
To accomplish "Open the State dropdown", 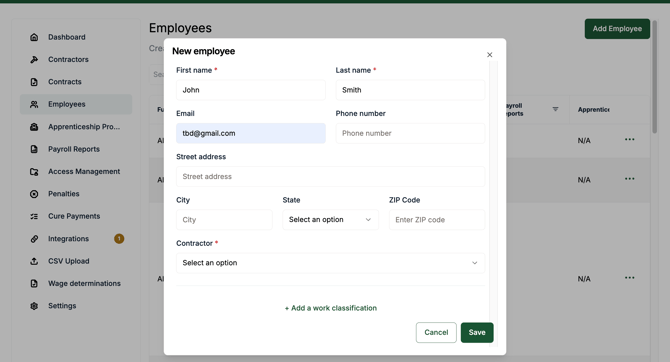I will point(330,220).
